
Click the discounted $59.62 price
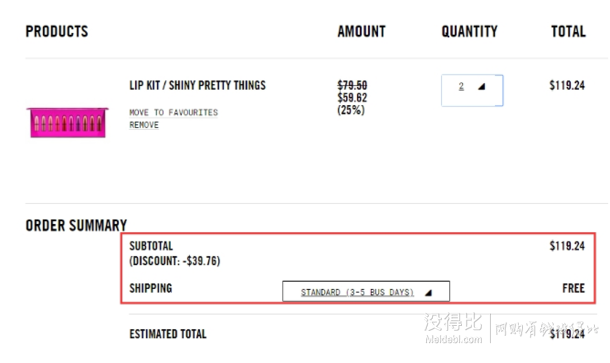(352, 97)
